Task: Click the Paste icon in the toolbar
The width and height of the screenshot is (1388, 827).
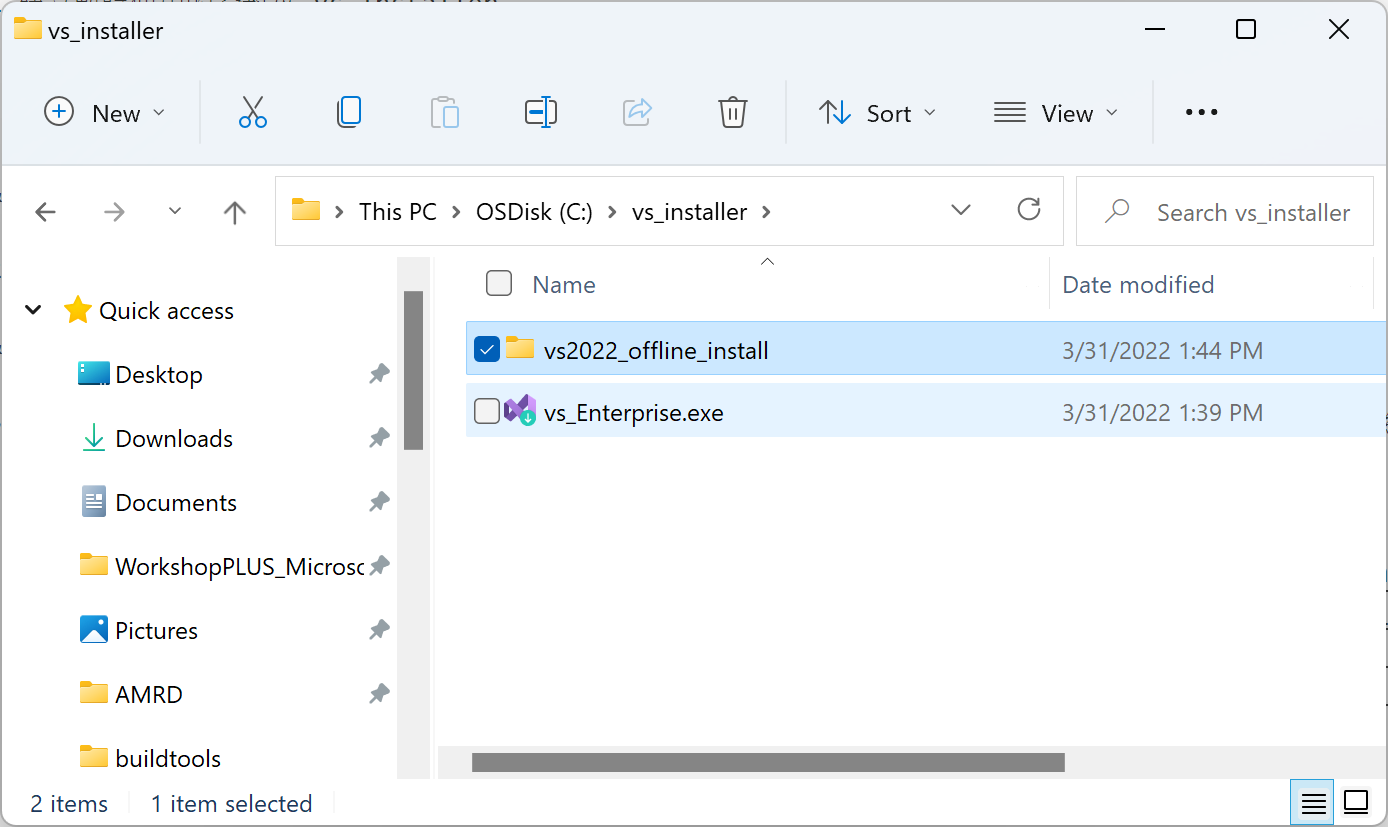Action: click(445, 112)
